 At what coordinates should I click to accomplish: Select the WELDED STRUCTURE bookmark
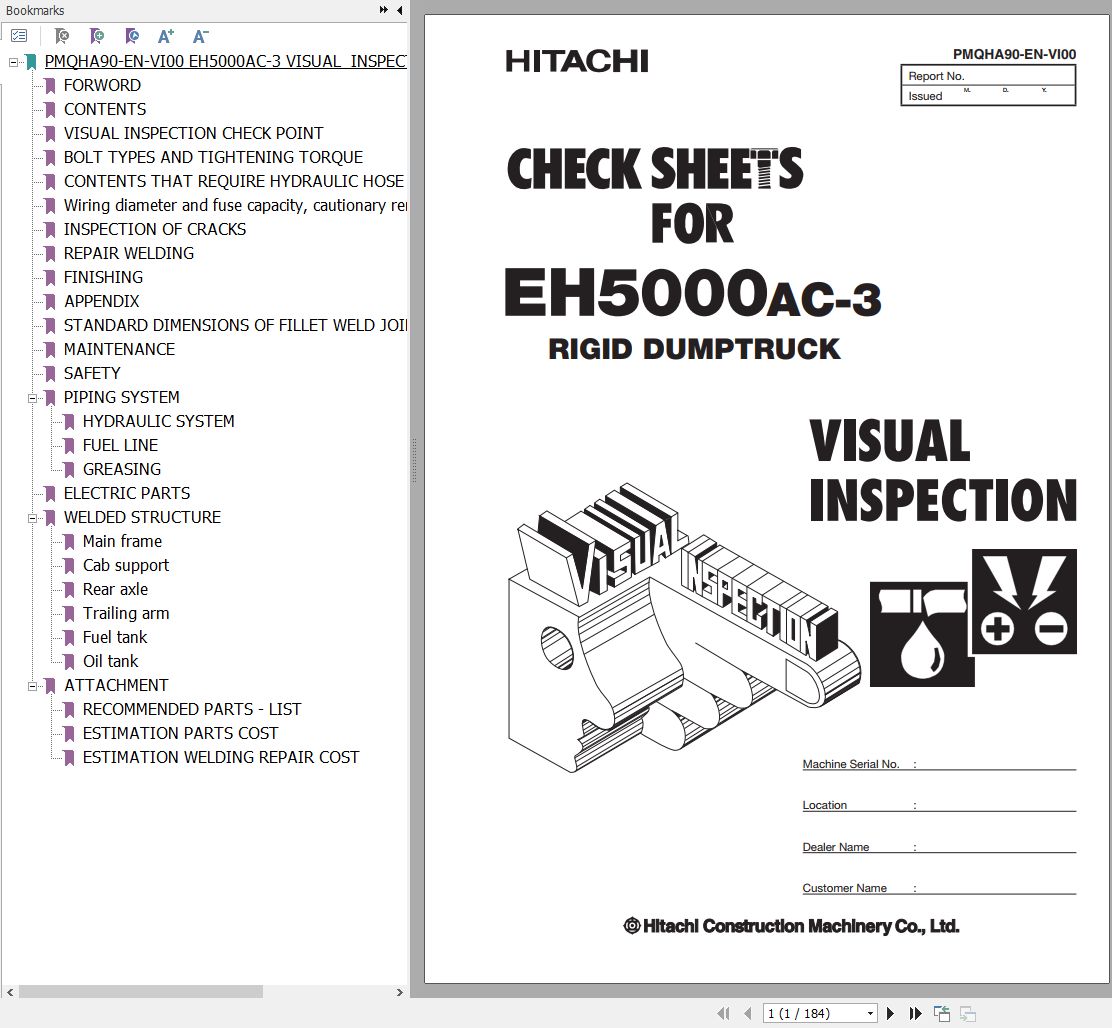pyautogui.click(x=143, y=518)
